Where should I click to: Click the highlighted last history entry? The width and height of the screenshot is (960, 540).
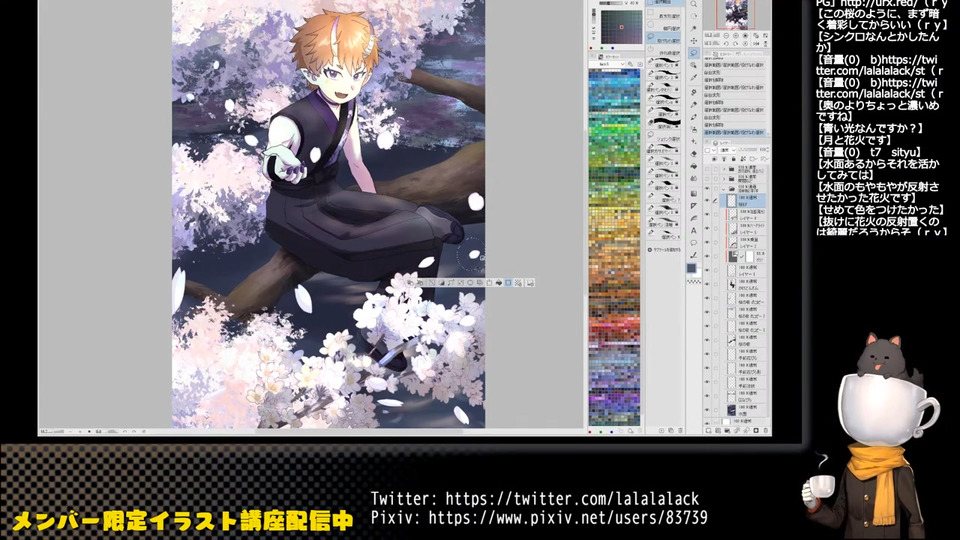coord(734,133)
